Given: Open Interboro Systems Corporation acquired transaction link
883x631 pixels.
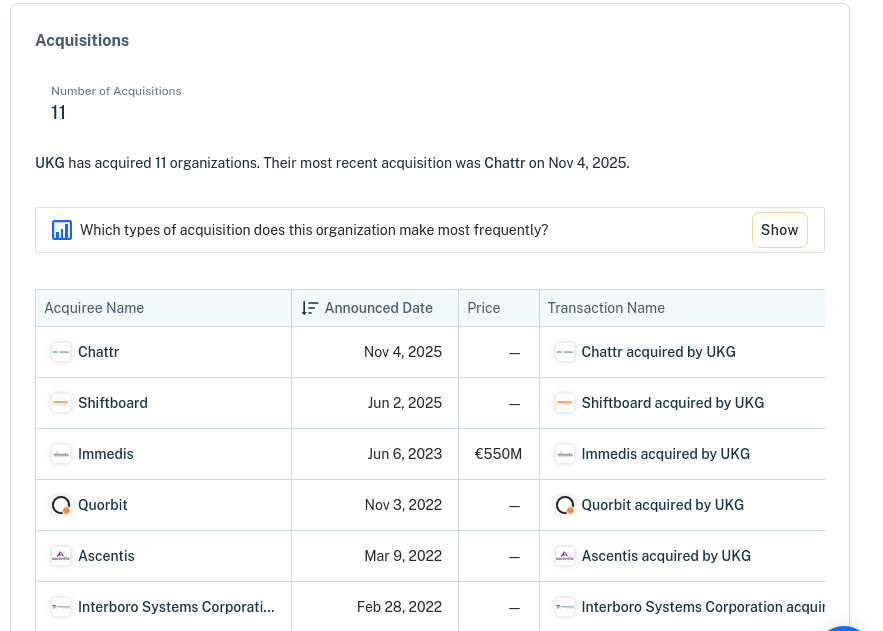Looking at the screenshot, I should click(702, 607).
